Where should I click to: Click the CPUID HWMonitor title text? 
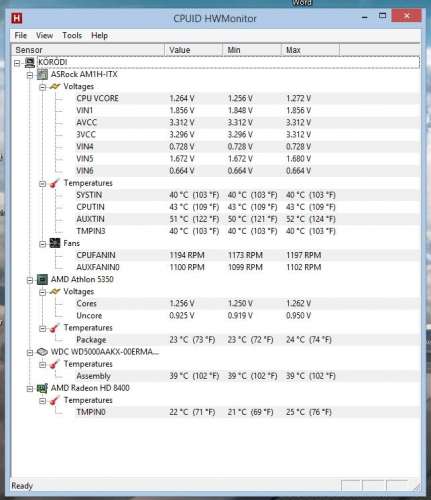point(215,19)
